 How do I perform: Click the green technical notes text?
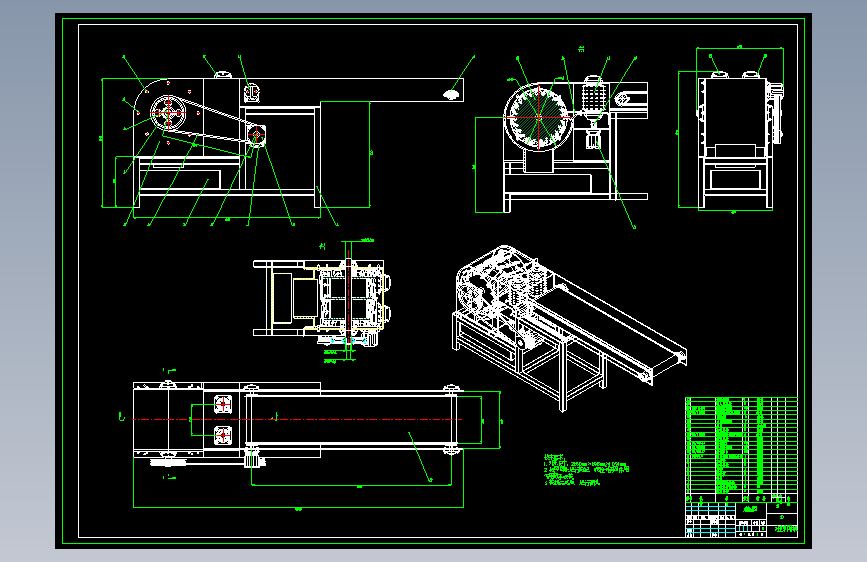[586, 470]
